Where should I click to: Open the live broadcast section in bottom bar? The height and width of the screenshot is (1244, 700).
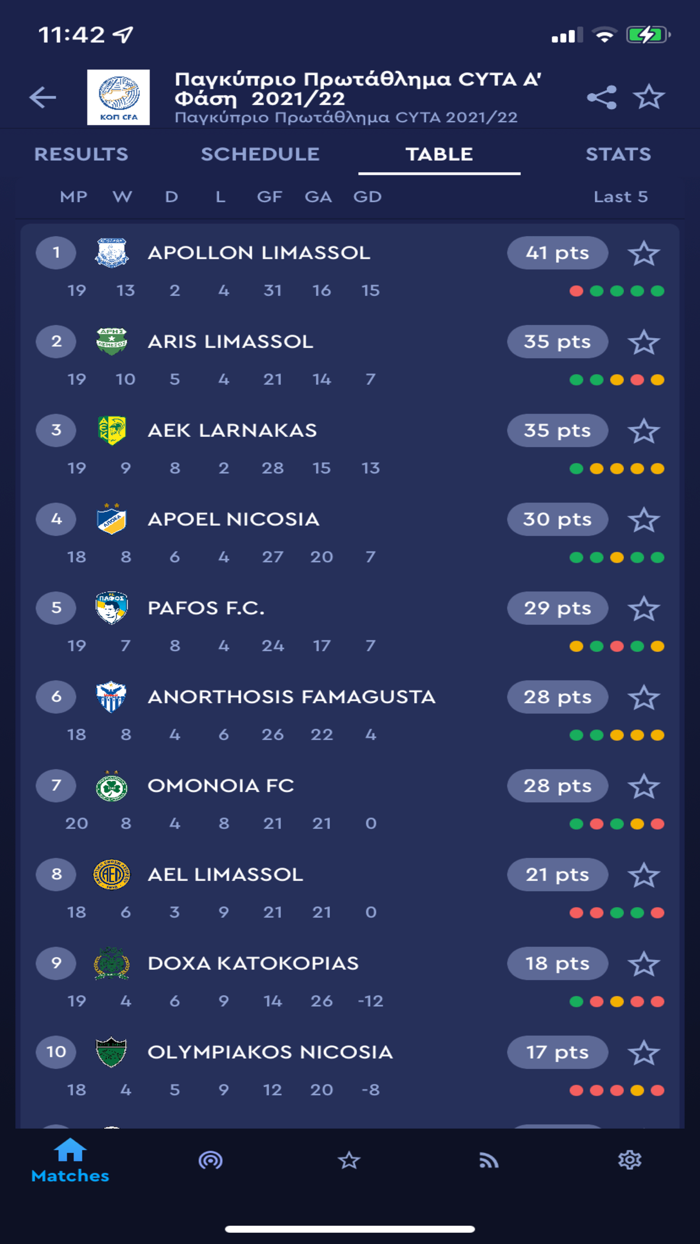coord(210,1160)
